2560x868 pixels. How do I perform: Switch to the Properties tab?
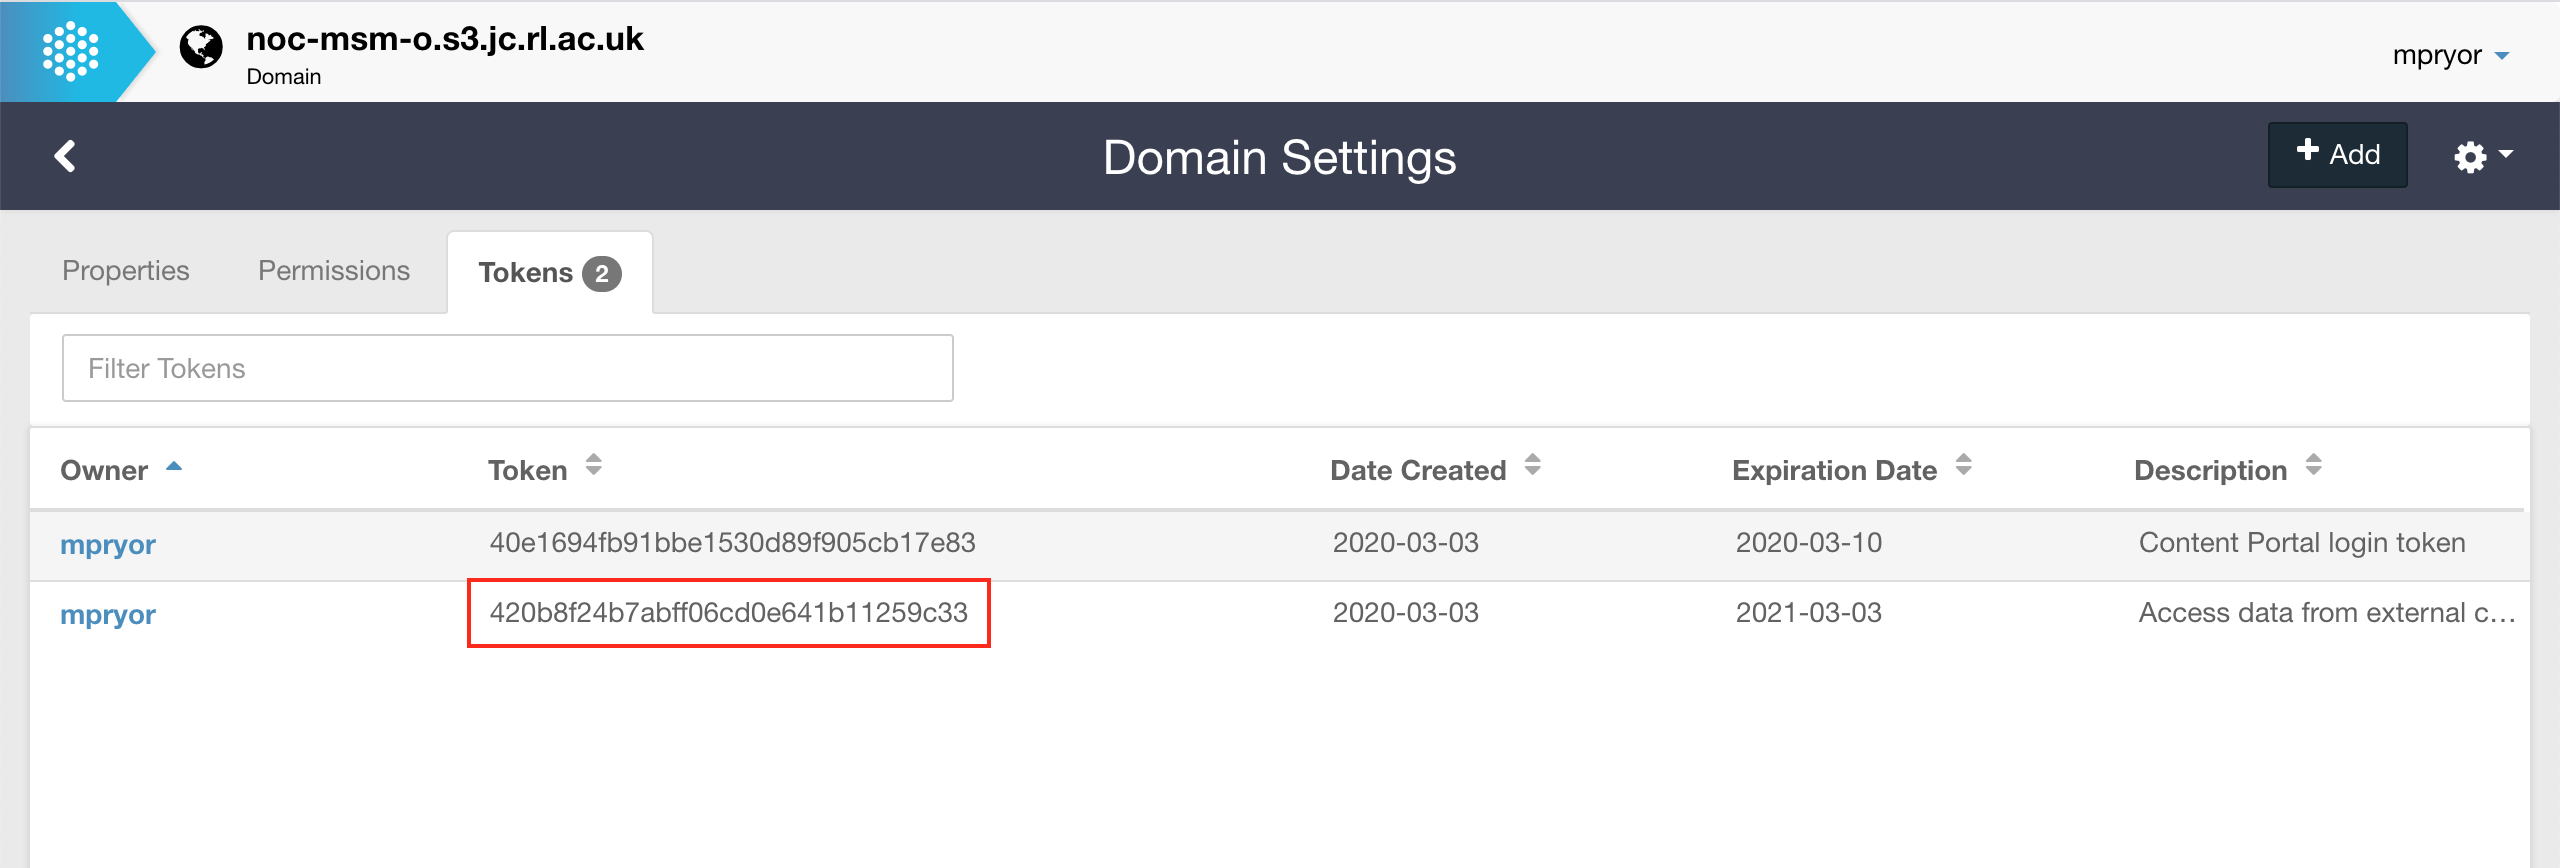pos(126,271)
